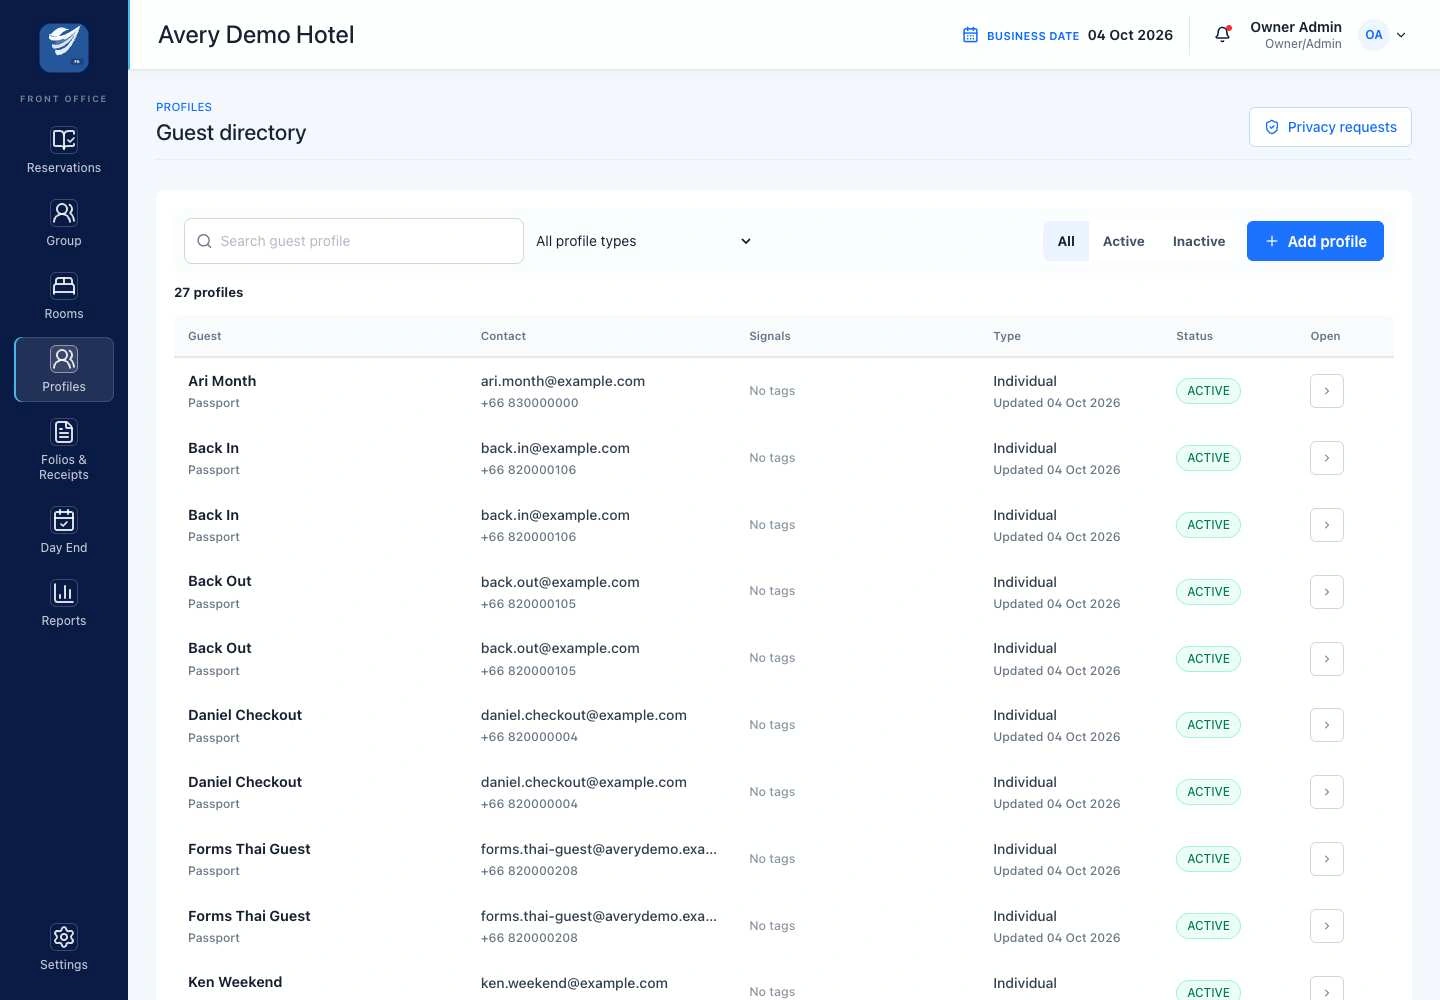
Task: Open the notifications bell
Action: [x=1222, y=35]
